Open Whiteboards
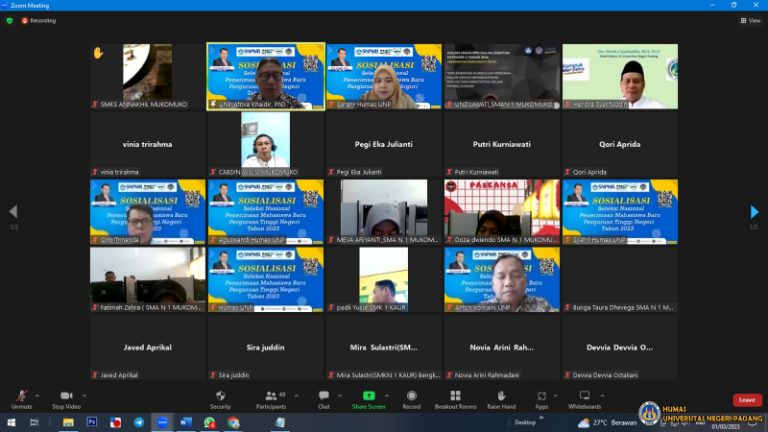 [x=584, y=400]
